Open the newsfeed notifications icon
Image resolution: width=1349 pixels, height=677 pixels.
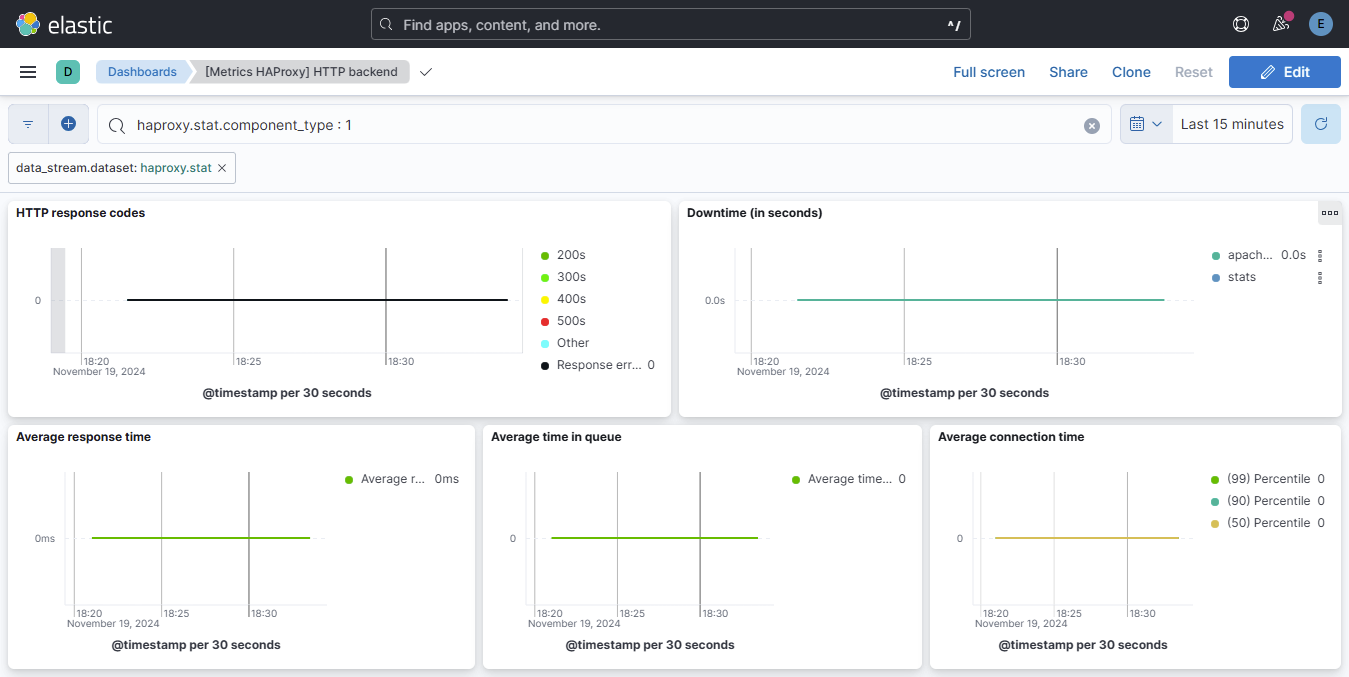1280,24
